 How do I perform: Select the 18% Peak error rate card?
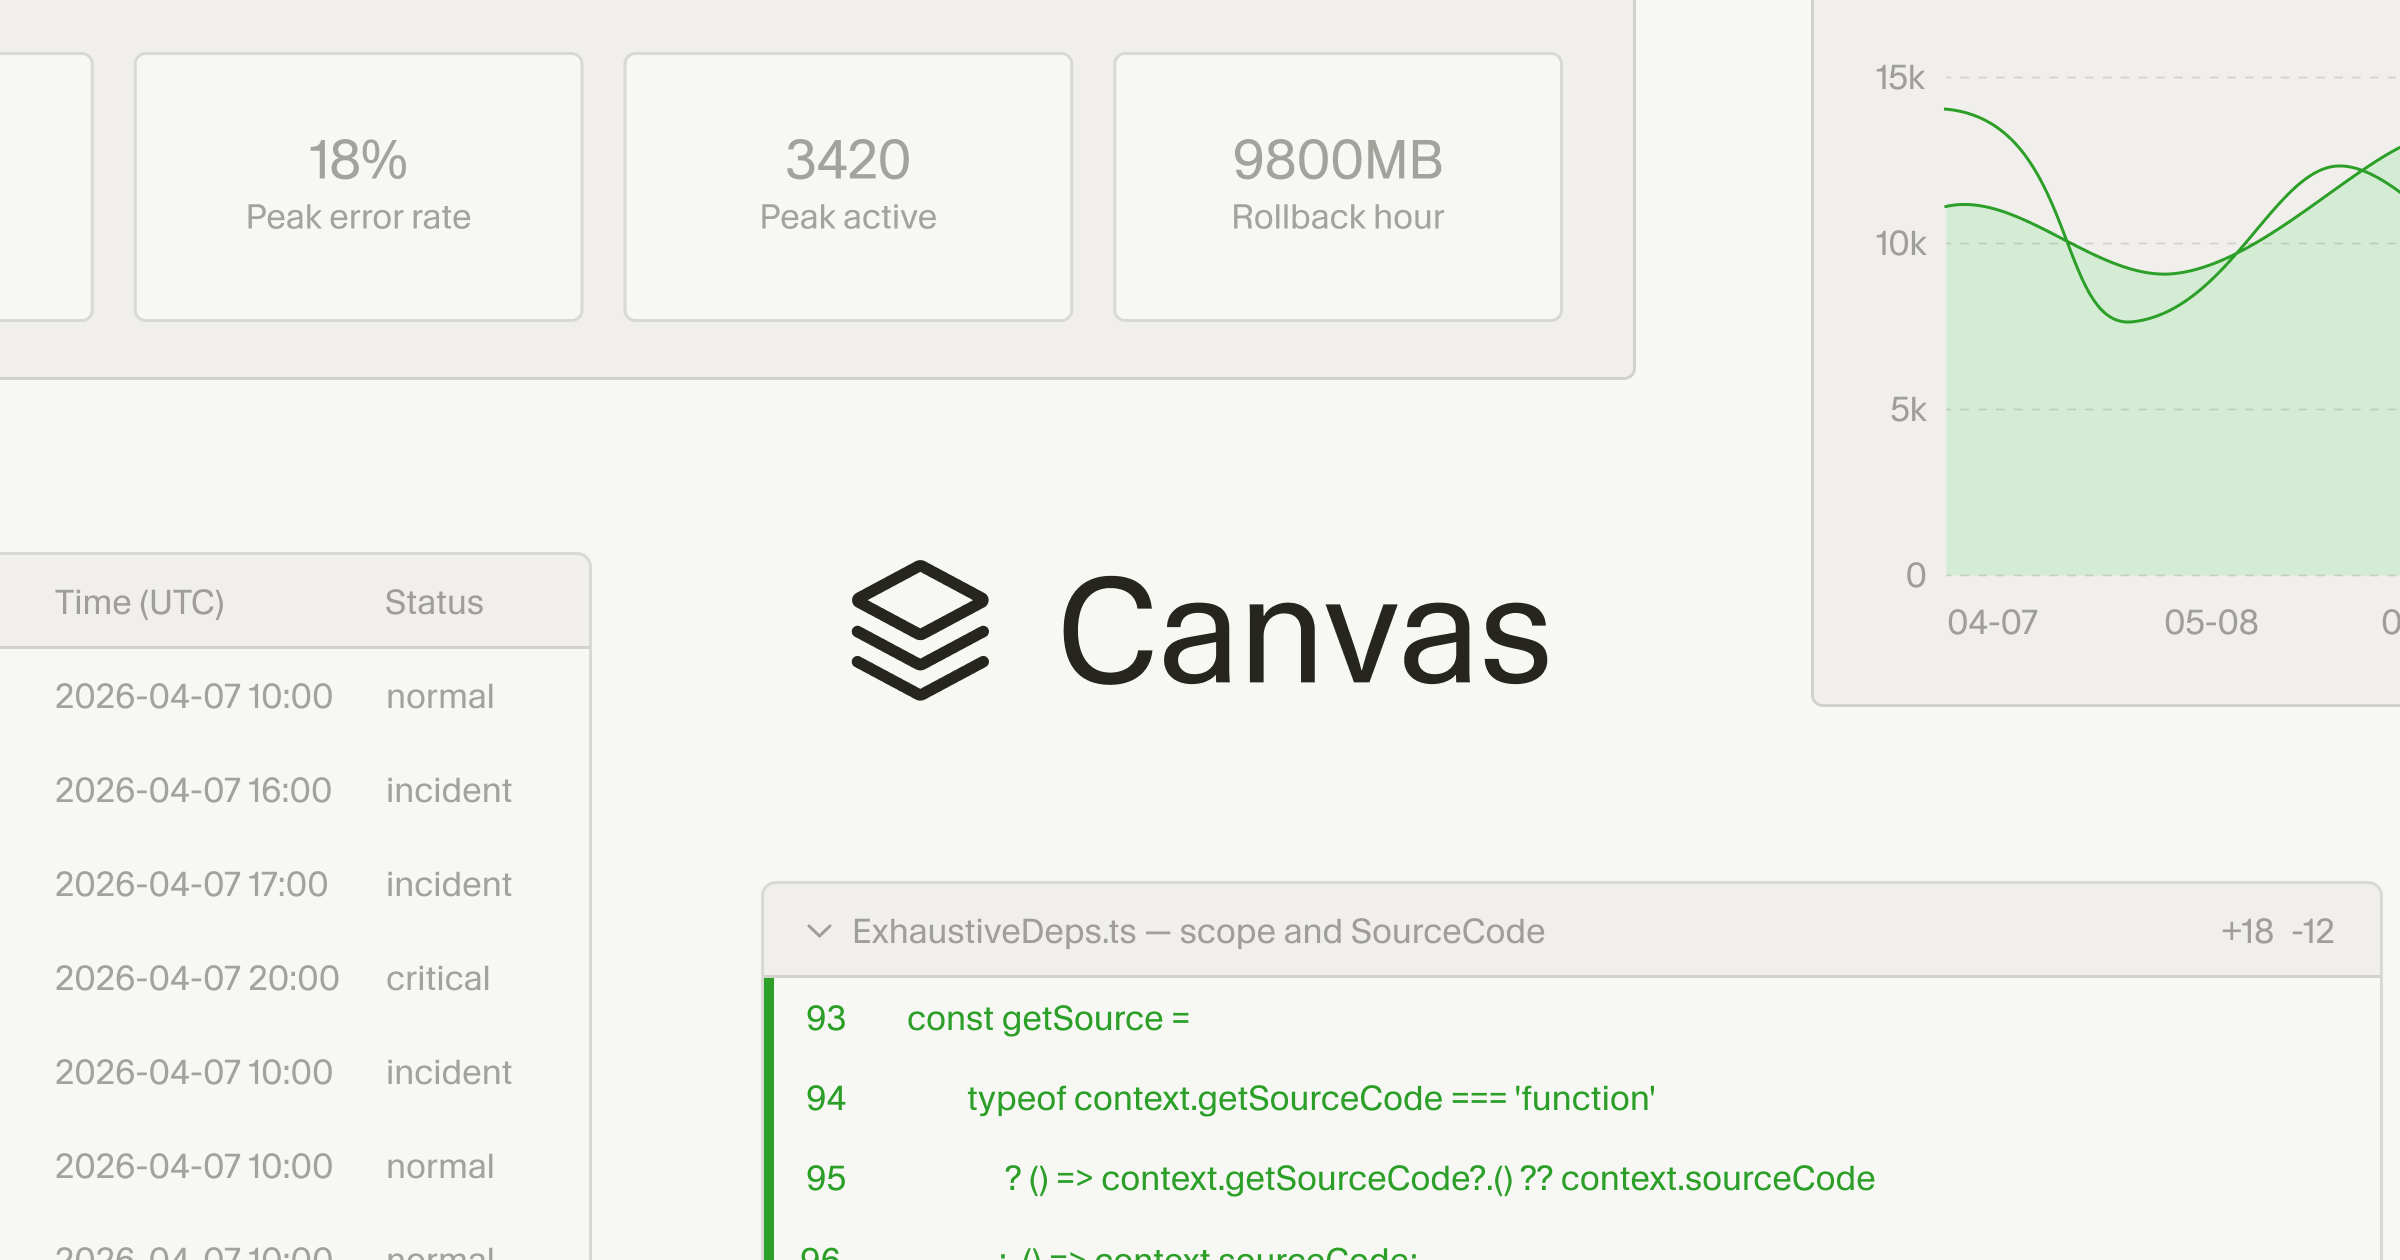pyautogui.click(x=357, y=185)
